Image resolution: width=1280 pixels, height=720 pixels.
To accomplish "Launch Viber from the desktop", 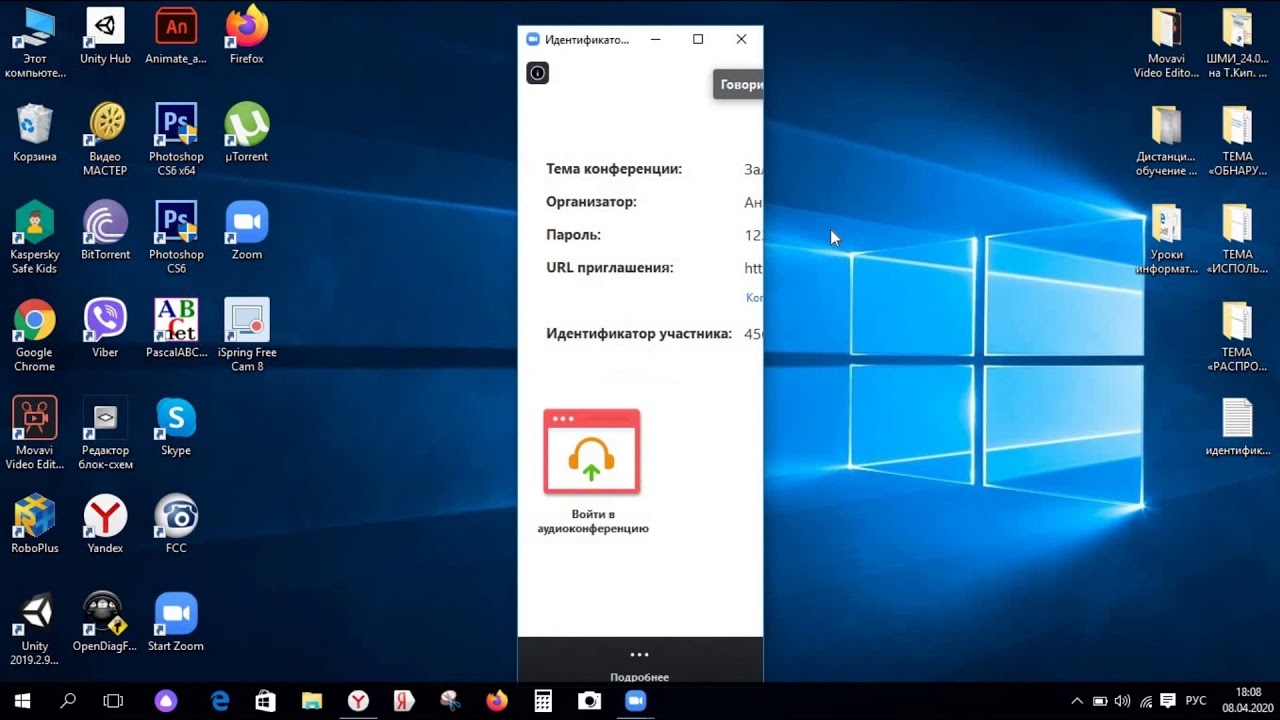I will tap(105, 330).
